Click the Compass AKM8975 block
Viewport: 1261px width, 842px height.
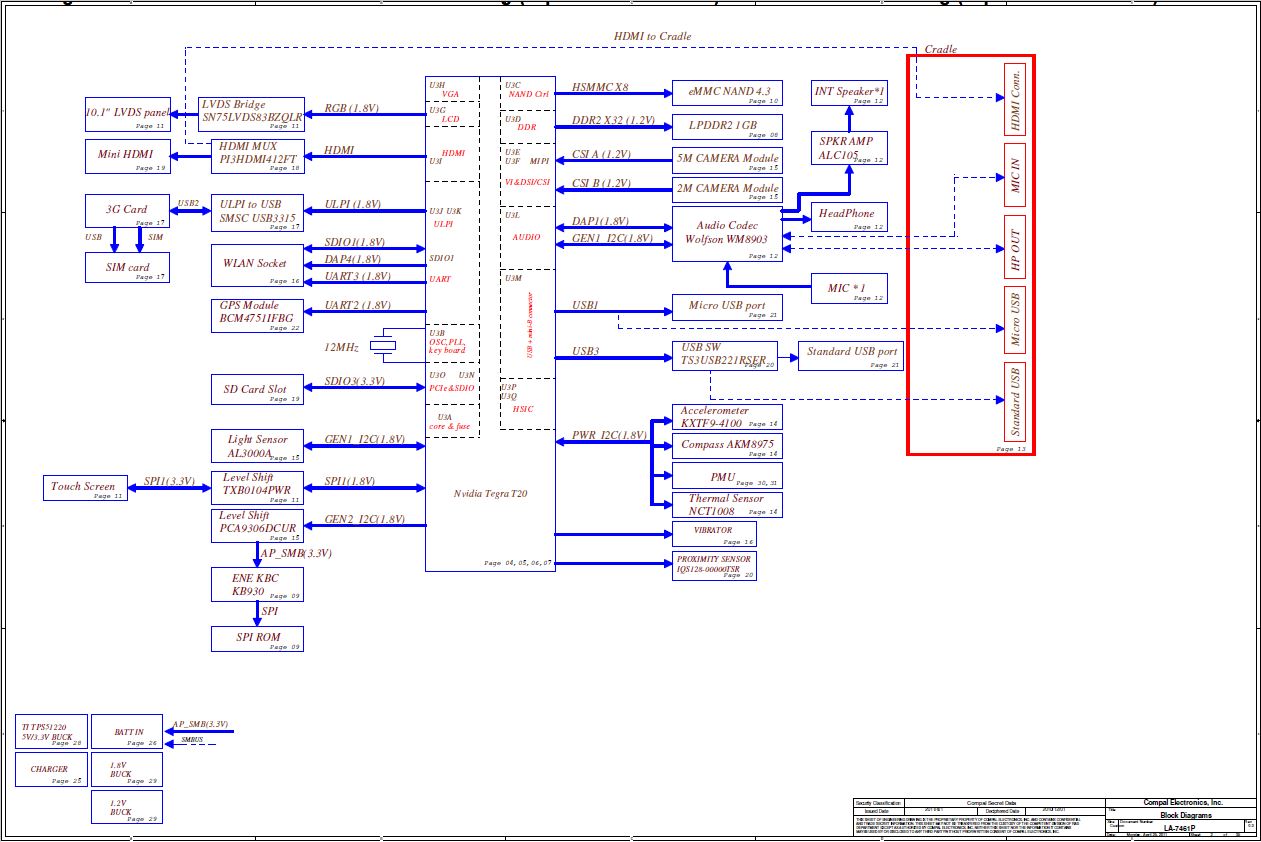click(x=727, y=446)
